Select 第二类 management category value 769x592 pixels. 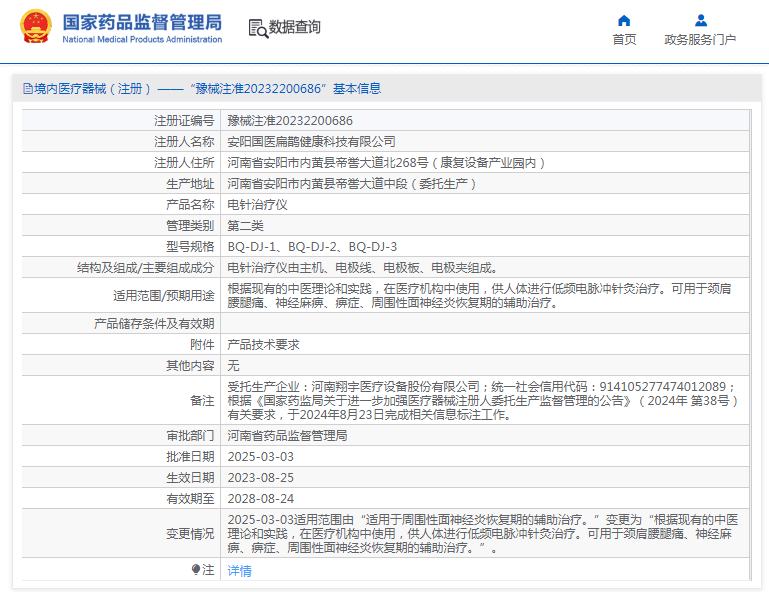[x=245, y=226]
